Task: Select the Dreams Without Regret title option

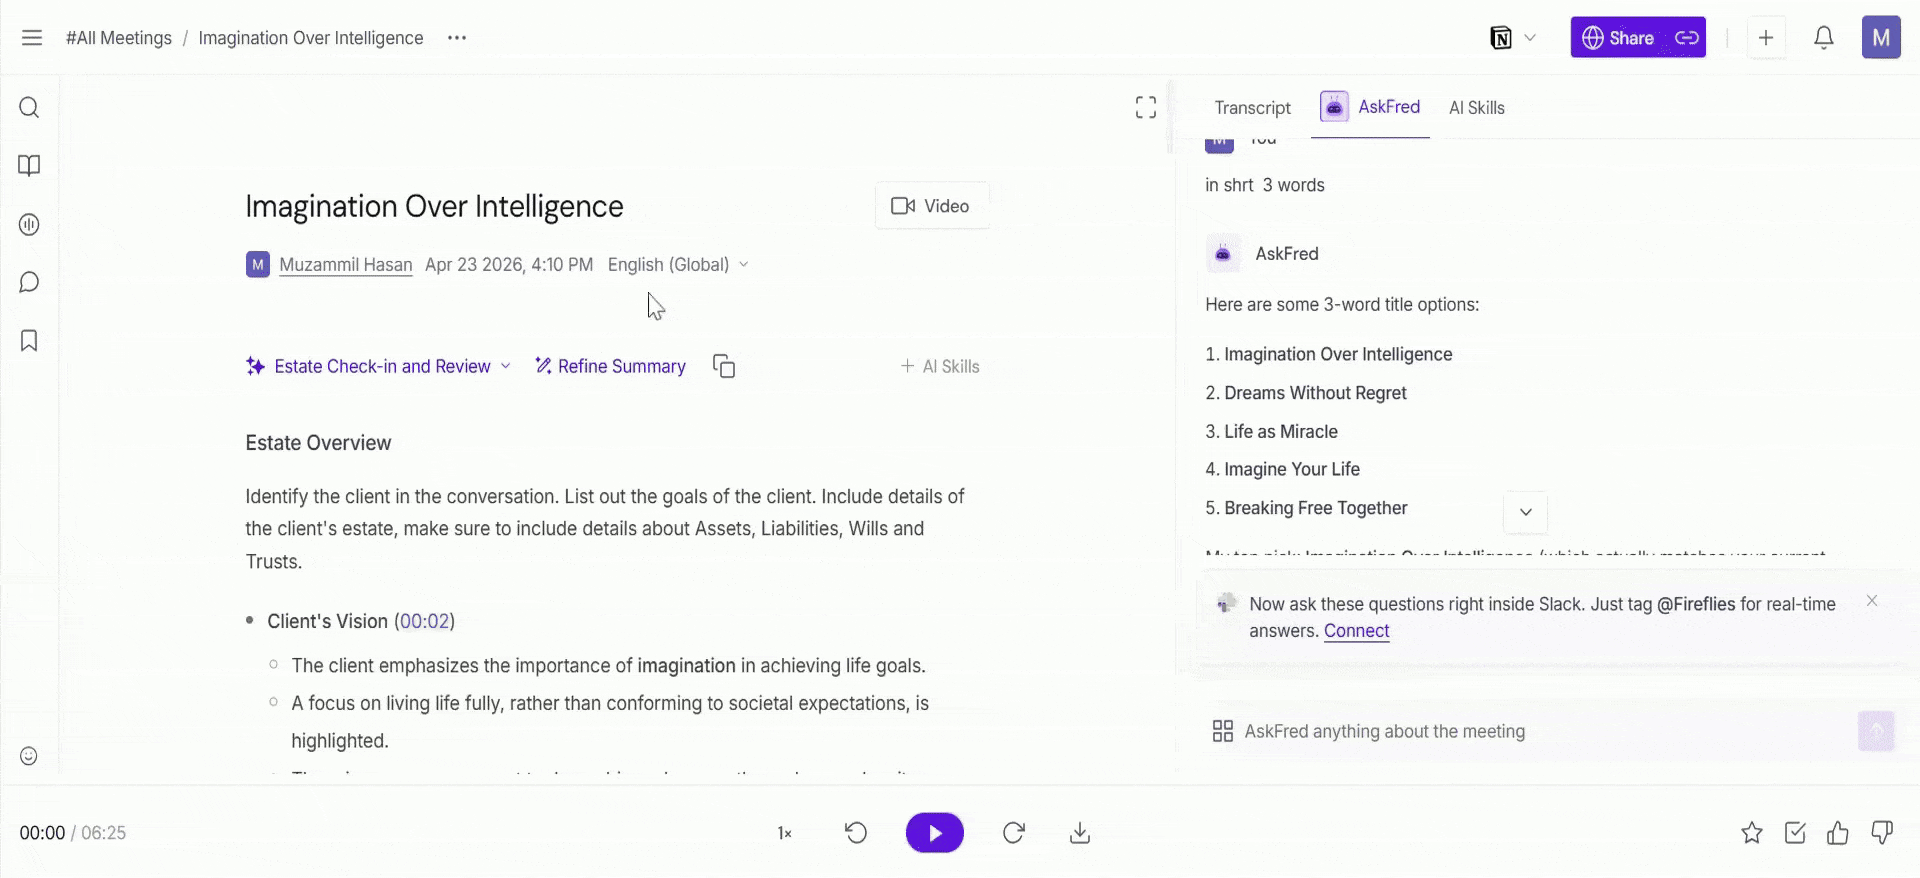Action: pyautogui.click(x=1315, y=393)
